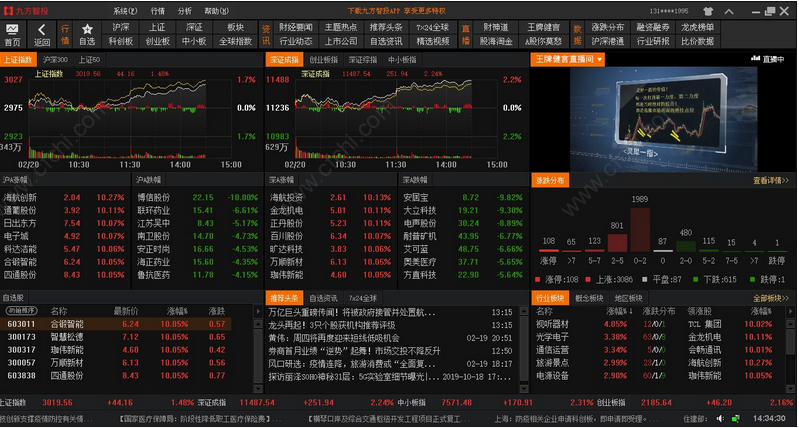Viewport: 799px width, 428px height.
Task: Click the green network connection icon
Action: pyautogui.click(x=735, y=418)
